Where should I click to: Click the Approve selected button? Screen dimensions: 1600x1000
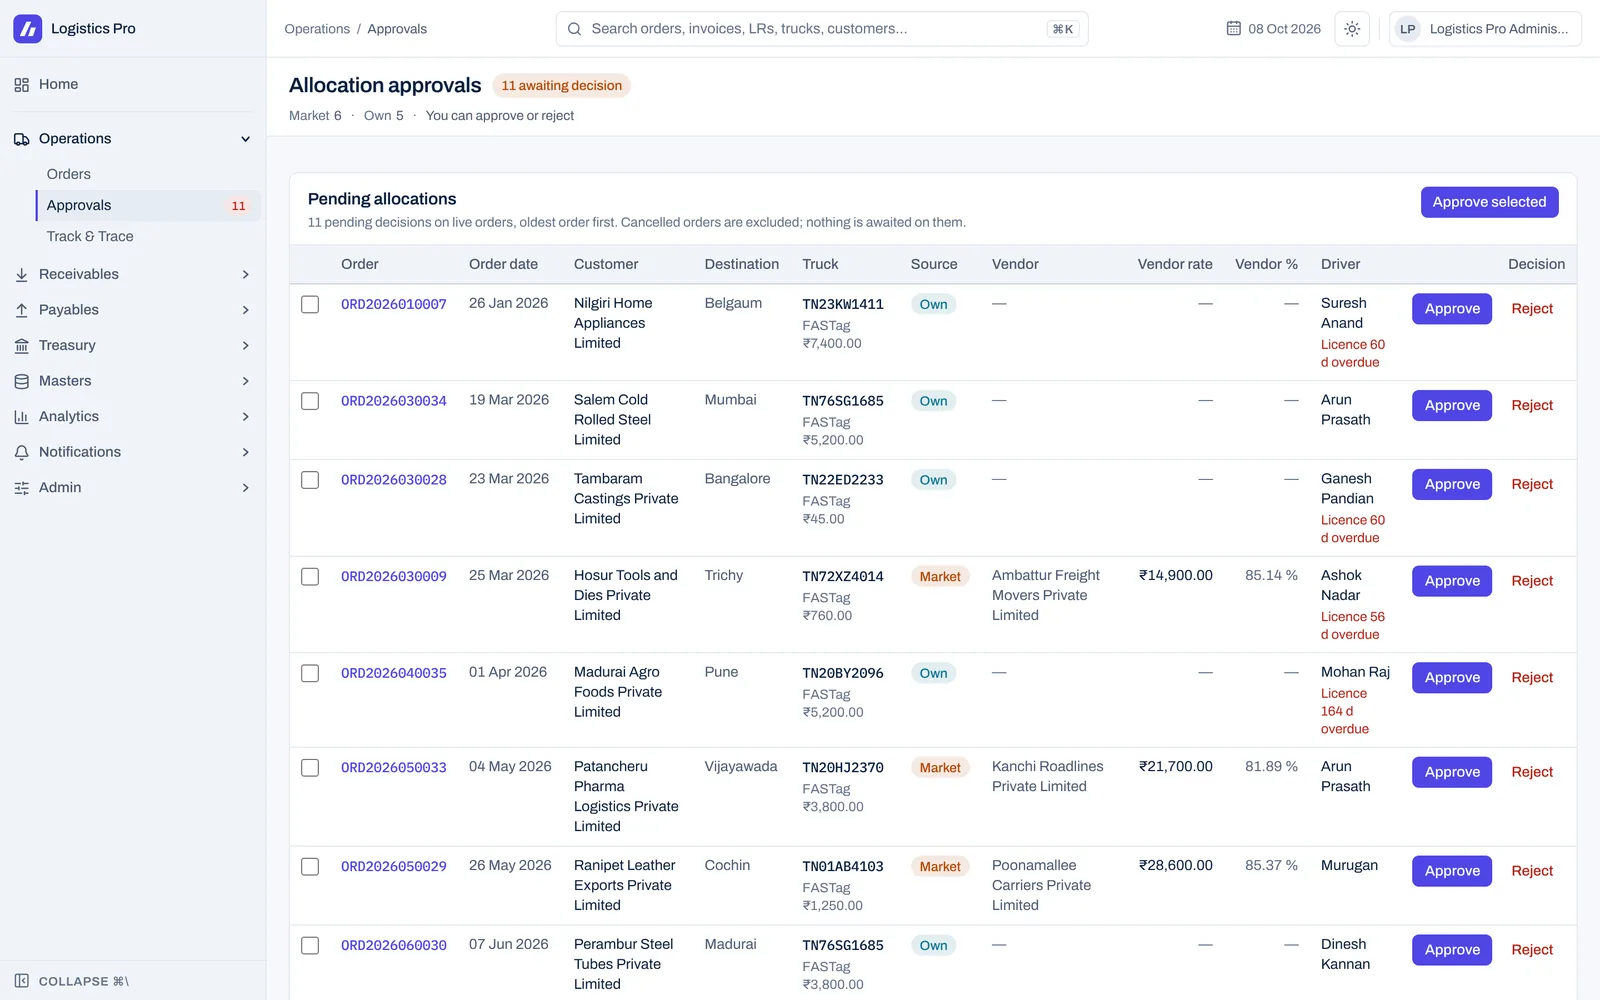coord(1489,202)
